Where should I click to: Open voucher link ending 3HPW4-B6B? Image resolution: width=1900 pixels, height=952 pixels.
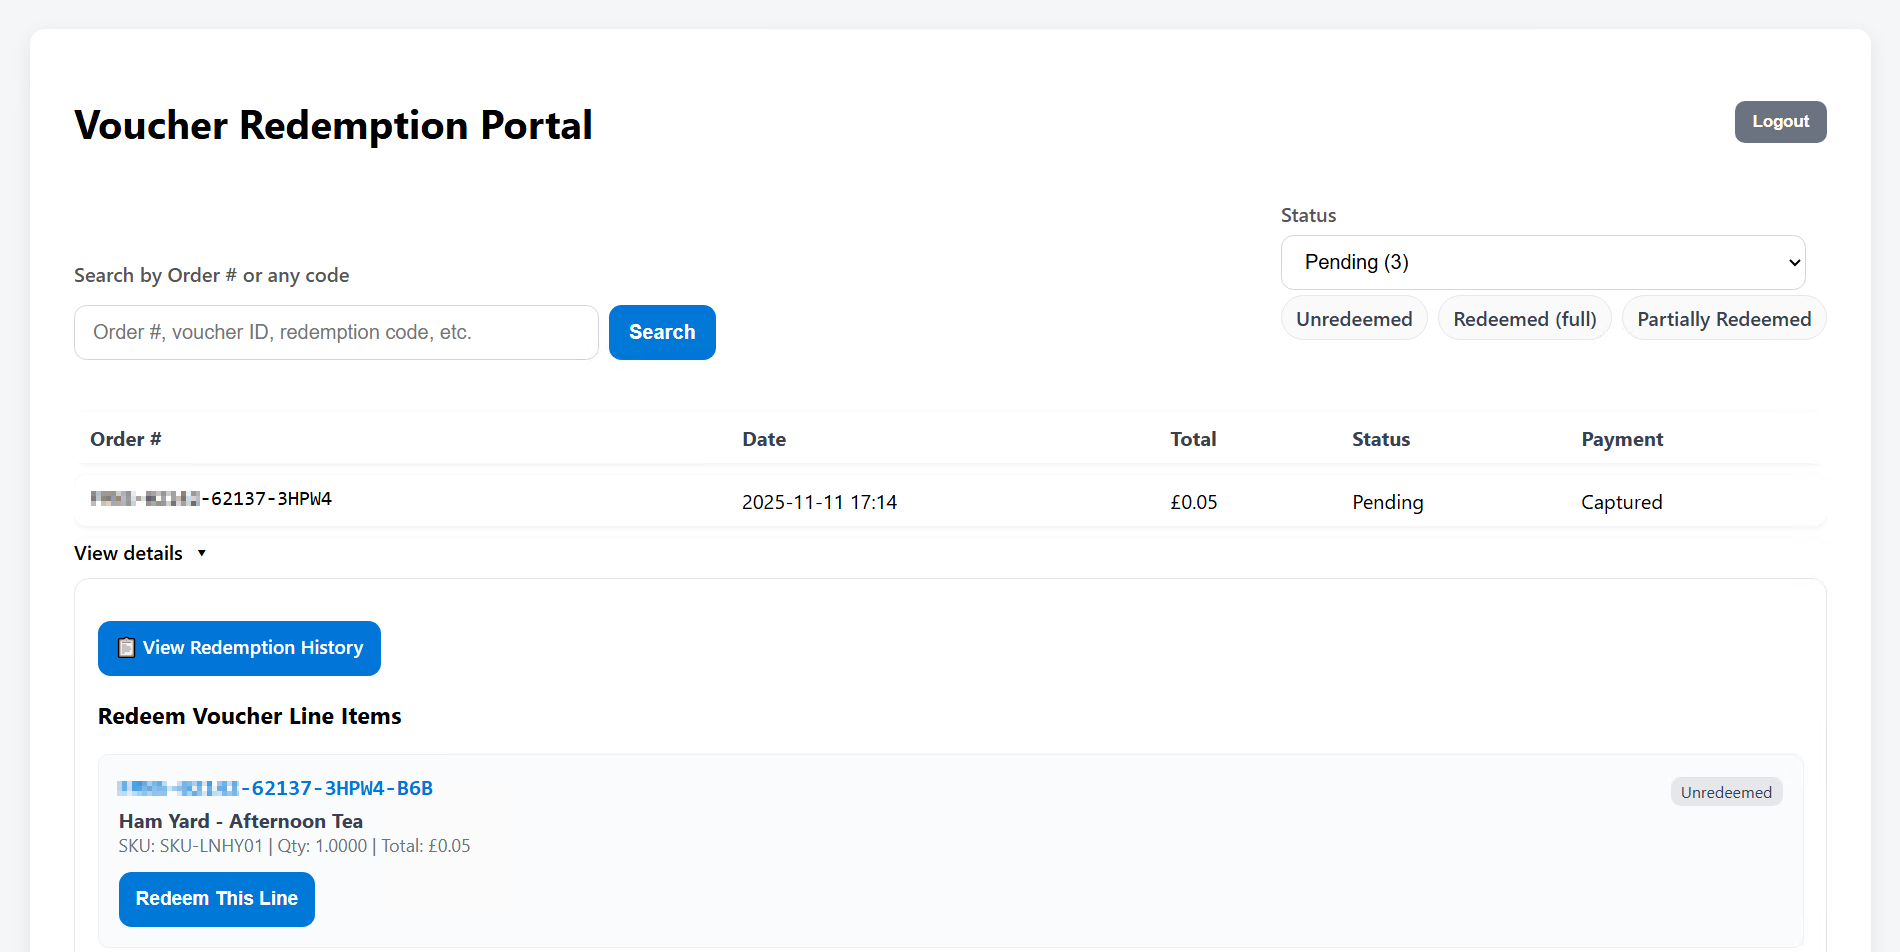coord(276,788)
